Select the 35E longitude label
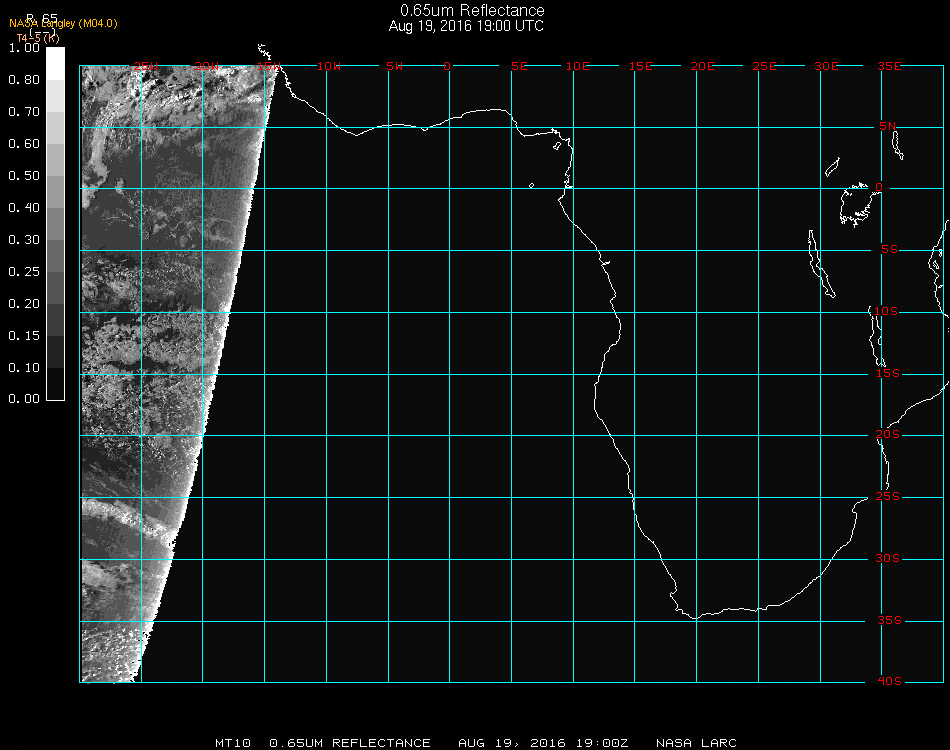Viewport: 950px width, 750px height. [889, 66]
